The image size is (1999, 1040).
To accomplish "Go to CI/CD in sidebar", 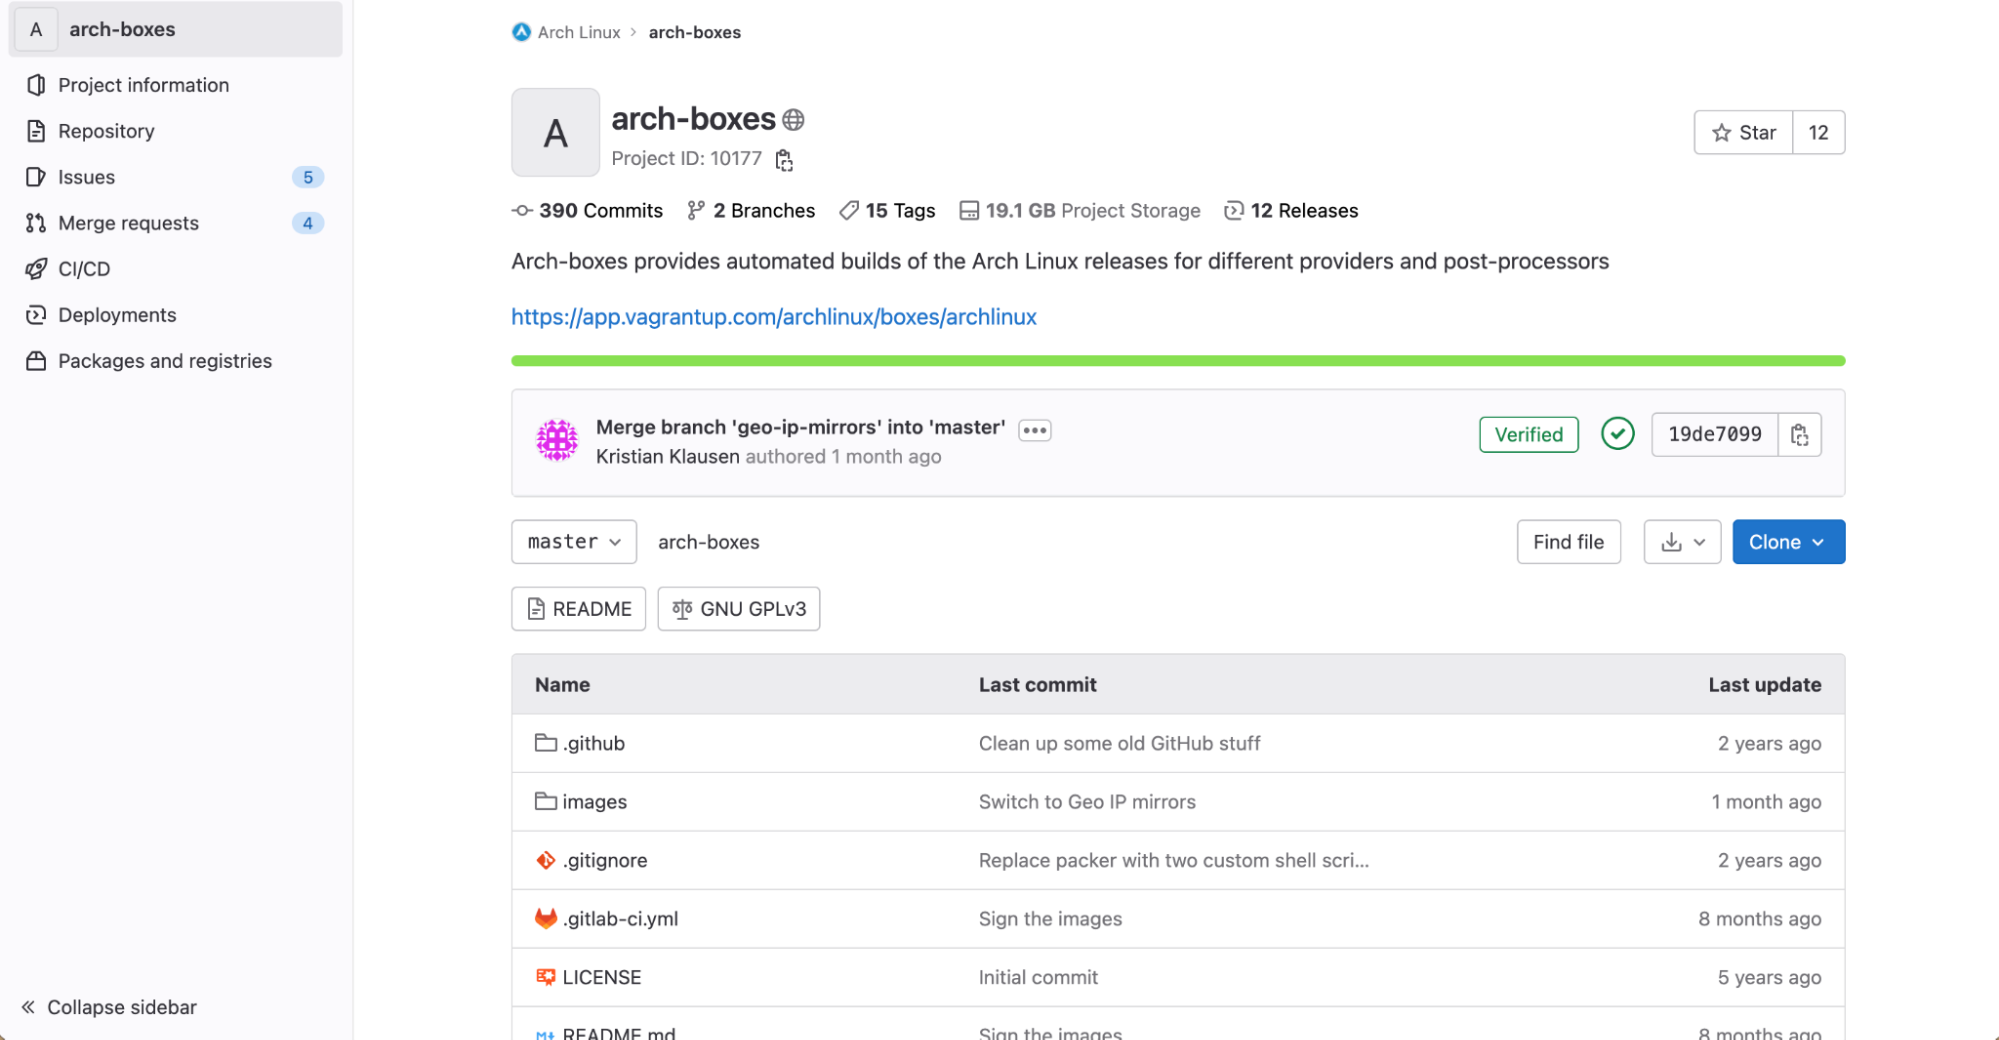I will tap(84, 269).
